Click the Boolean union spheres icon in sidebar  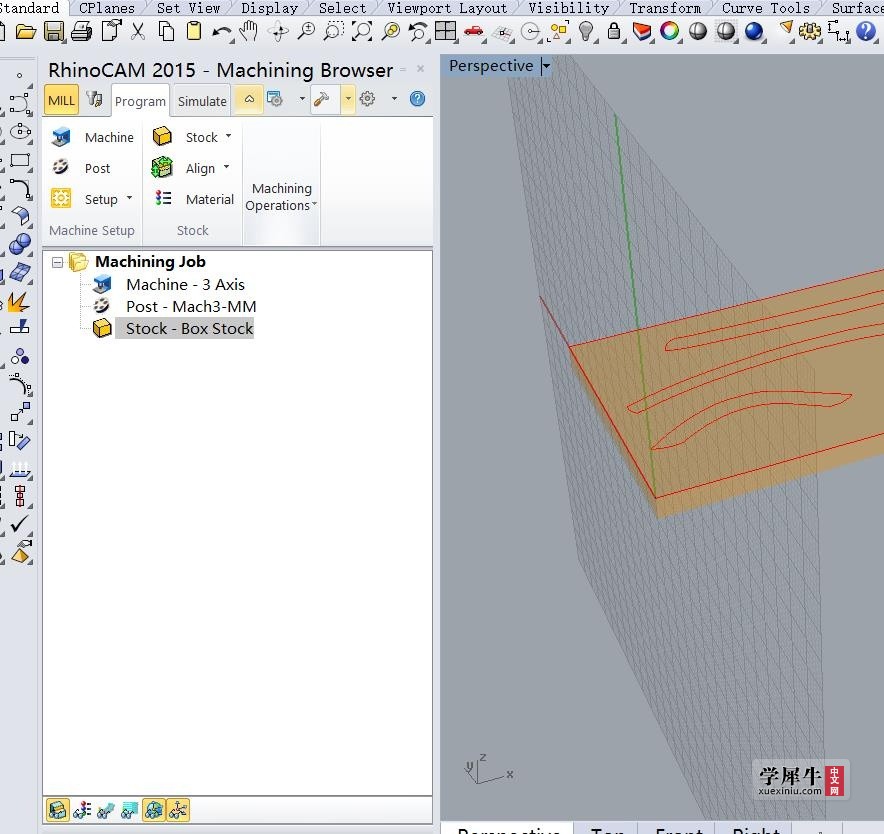coord(20,244)
